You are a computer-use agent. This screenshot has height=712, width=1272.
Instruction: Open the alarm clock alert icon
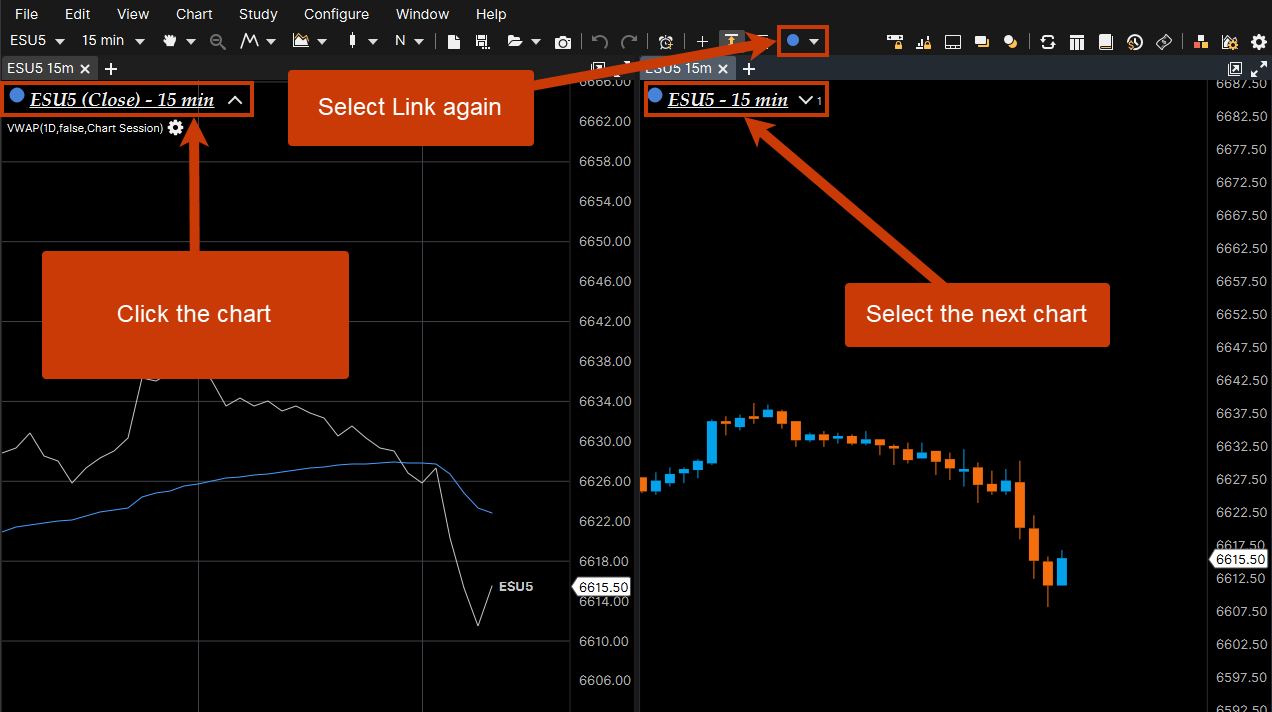tap(666, 41)
